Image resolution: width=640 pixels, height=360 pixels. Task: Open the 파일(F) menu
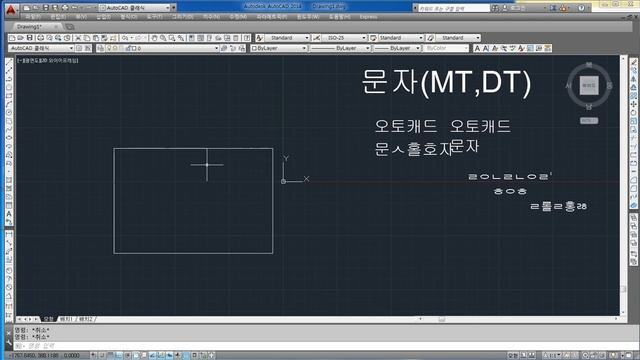(33, 17)
